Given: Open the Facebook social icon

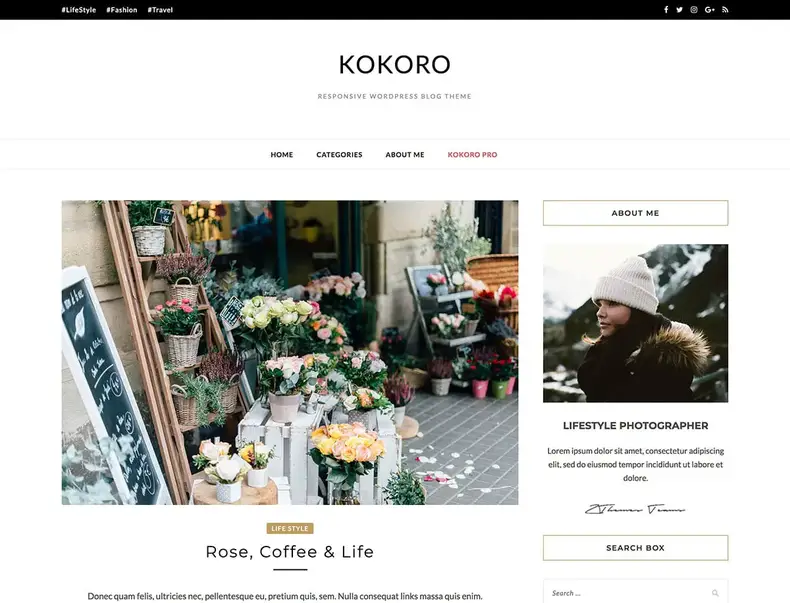Looking at the screenshot, I should [x=666, y=10].
